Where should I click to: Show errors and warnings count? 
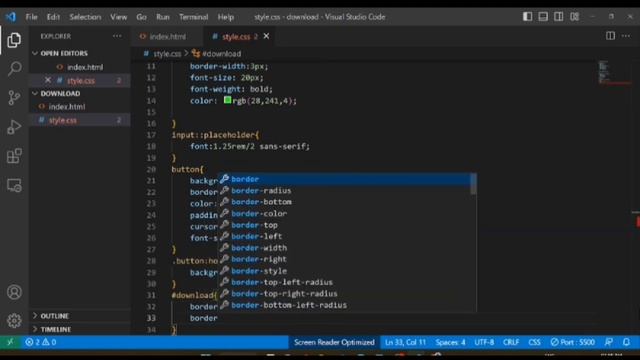[40, 342]
